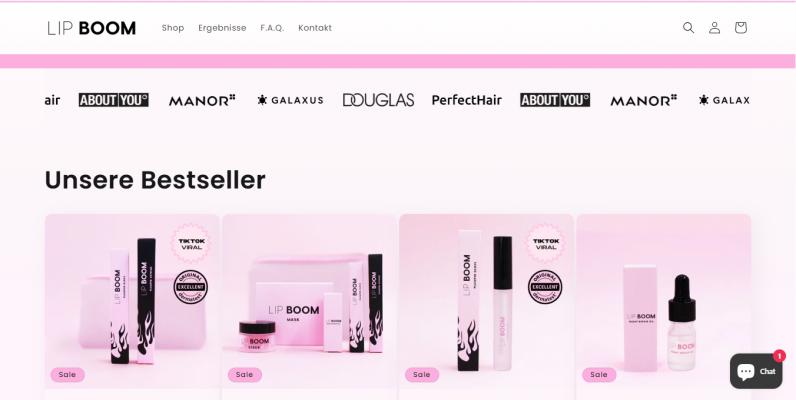Screen dimensions: 796x400
Task: Go to the F.A.Q. page
Action: click(x=272, y=28)
